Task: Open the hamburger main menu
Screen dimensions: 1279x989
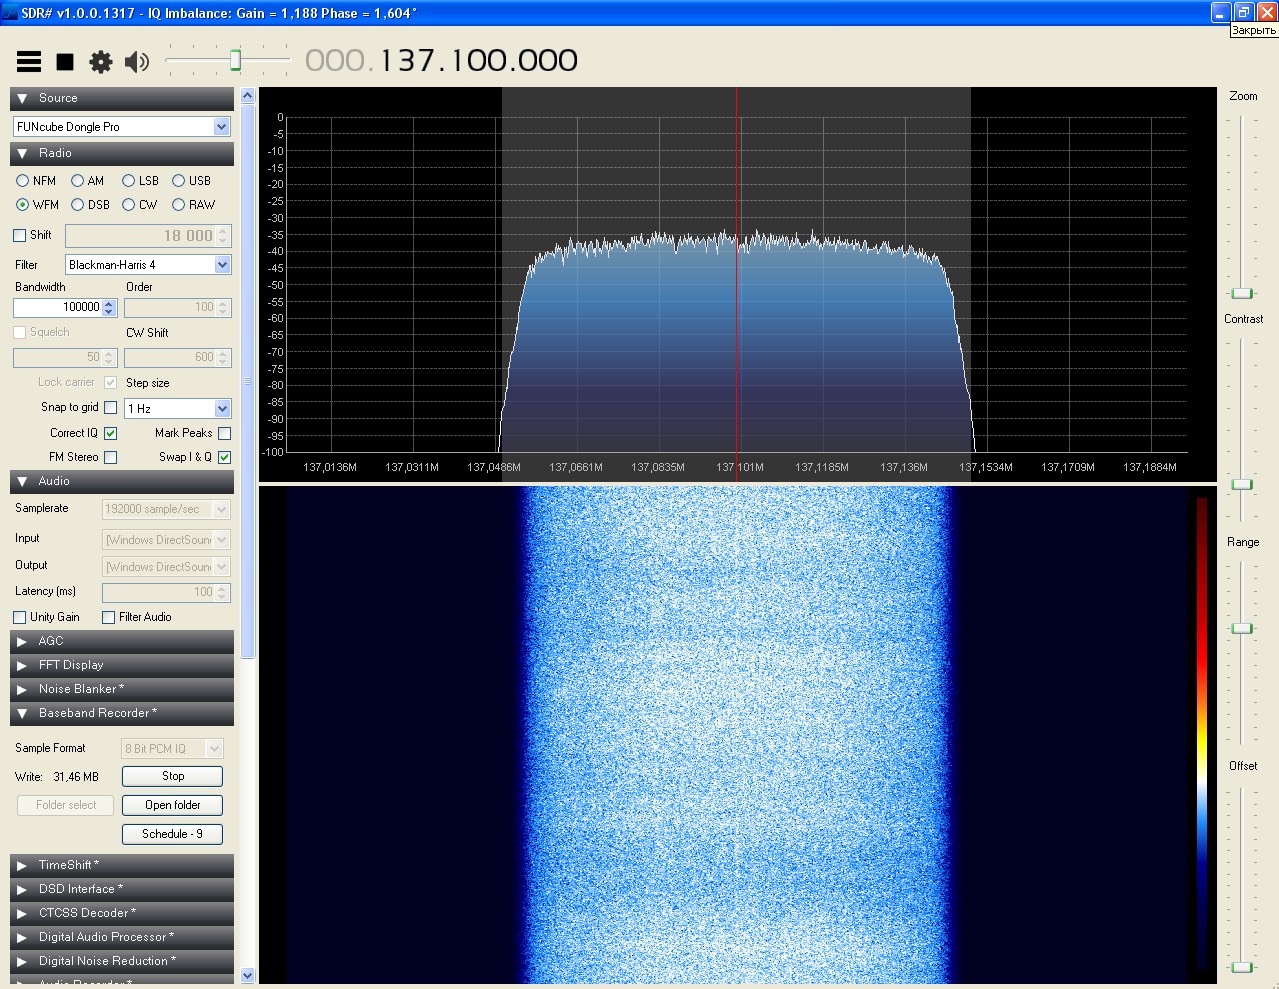Action: click(29, 62)
